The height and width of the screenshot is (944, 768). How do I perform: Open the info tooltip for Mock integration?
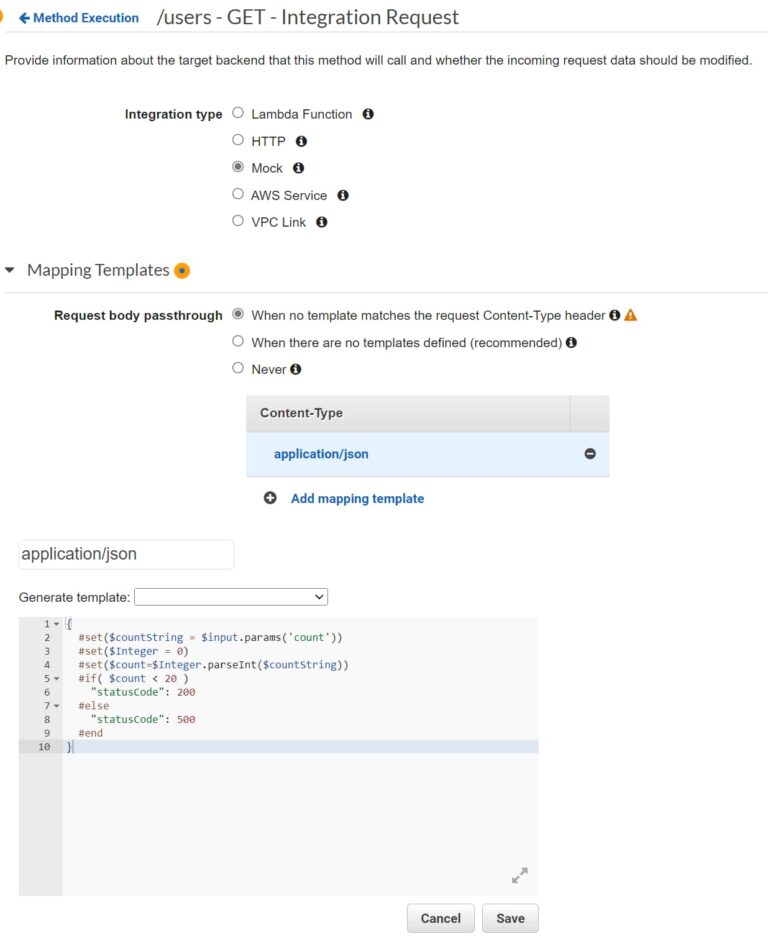298,168
